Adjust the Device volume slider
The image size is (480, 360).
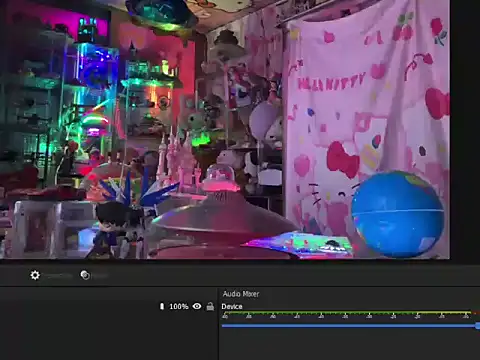pos(351,326)
